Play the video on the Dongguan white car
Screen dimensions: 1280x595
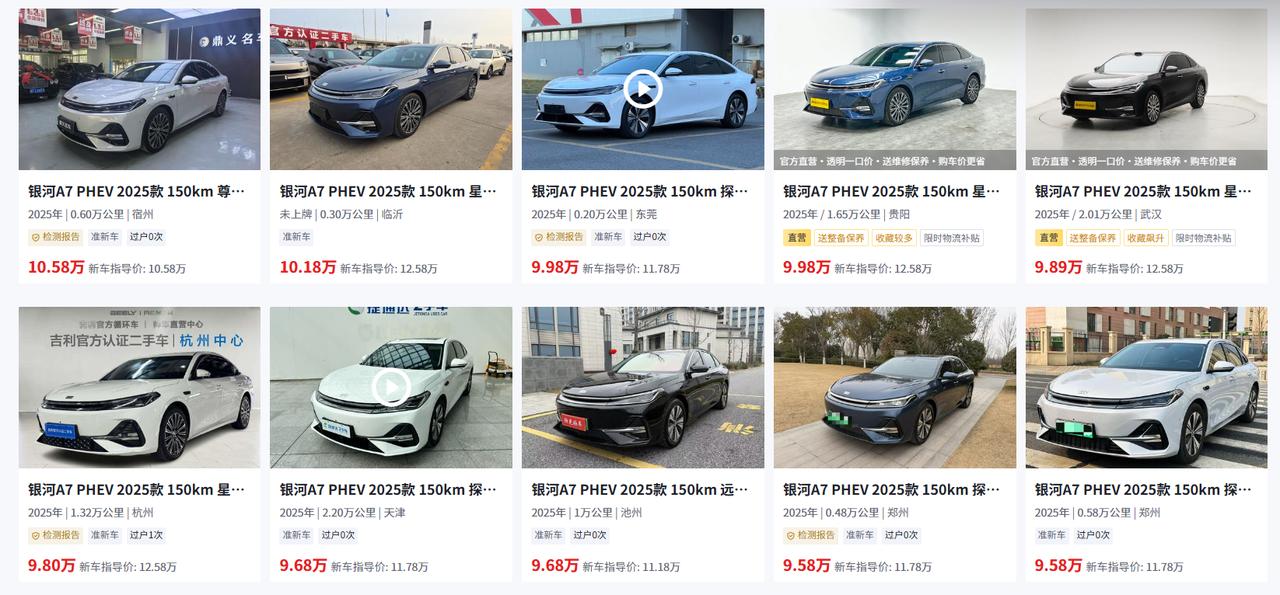point(642,89)
